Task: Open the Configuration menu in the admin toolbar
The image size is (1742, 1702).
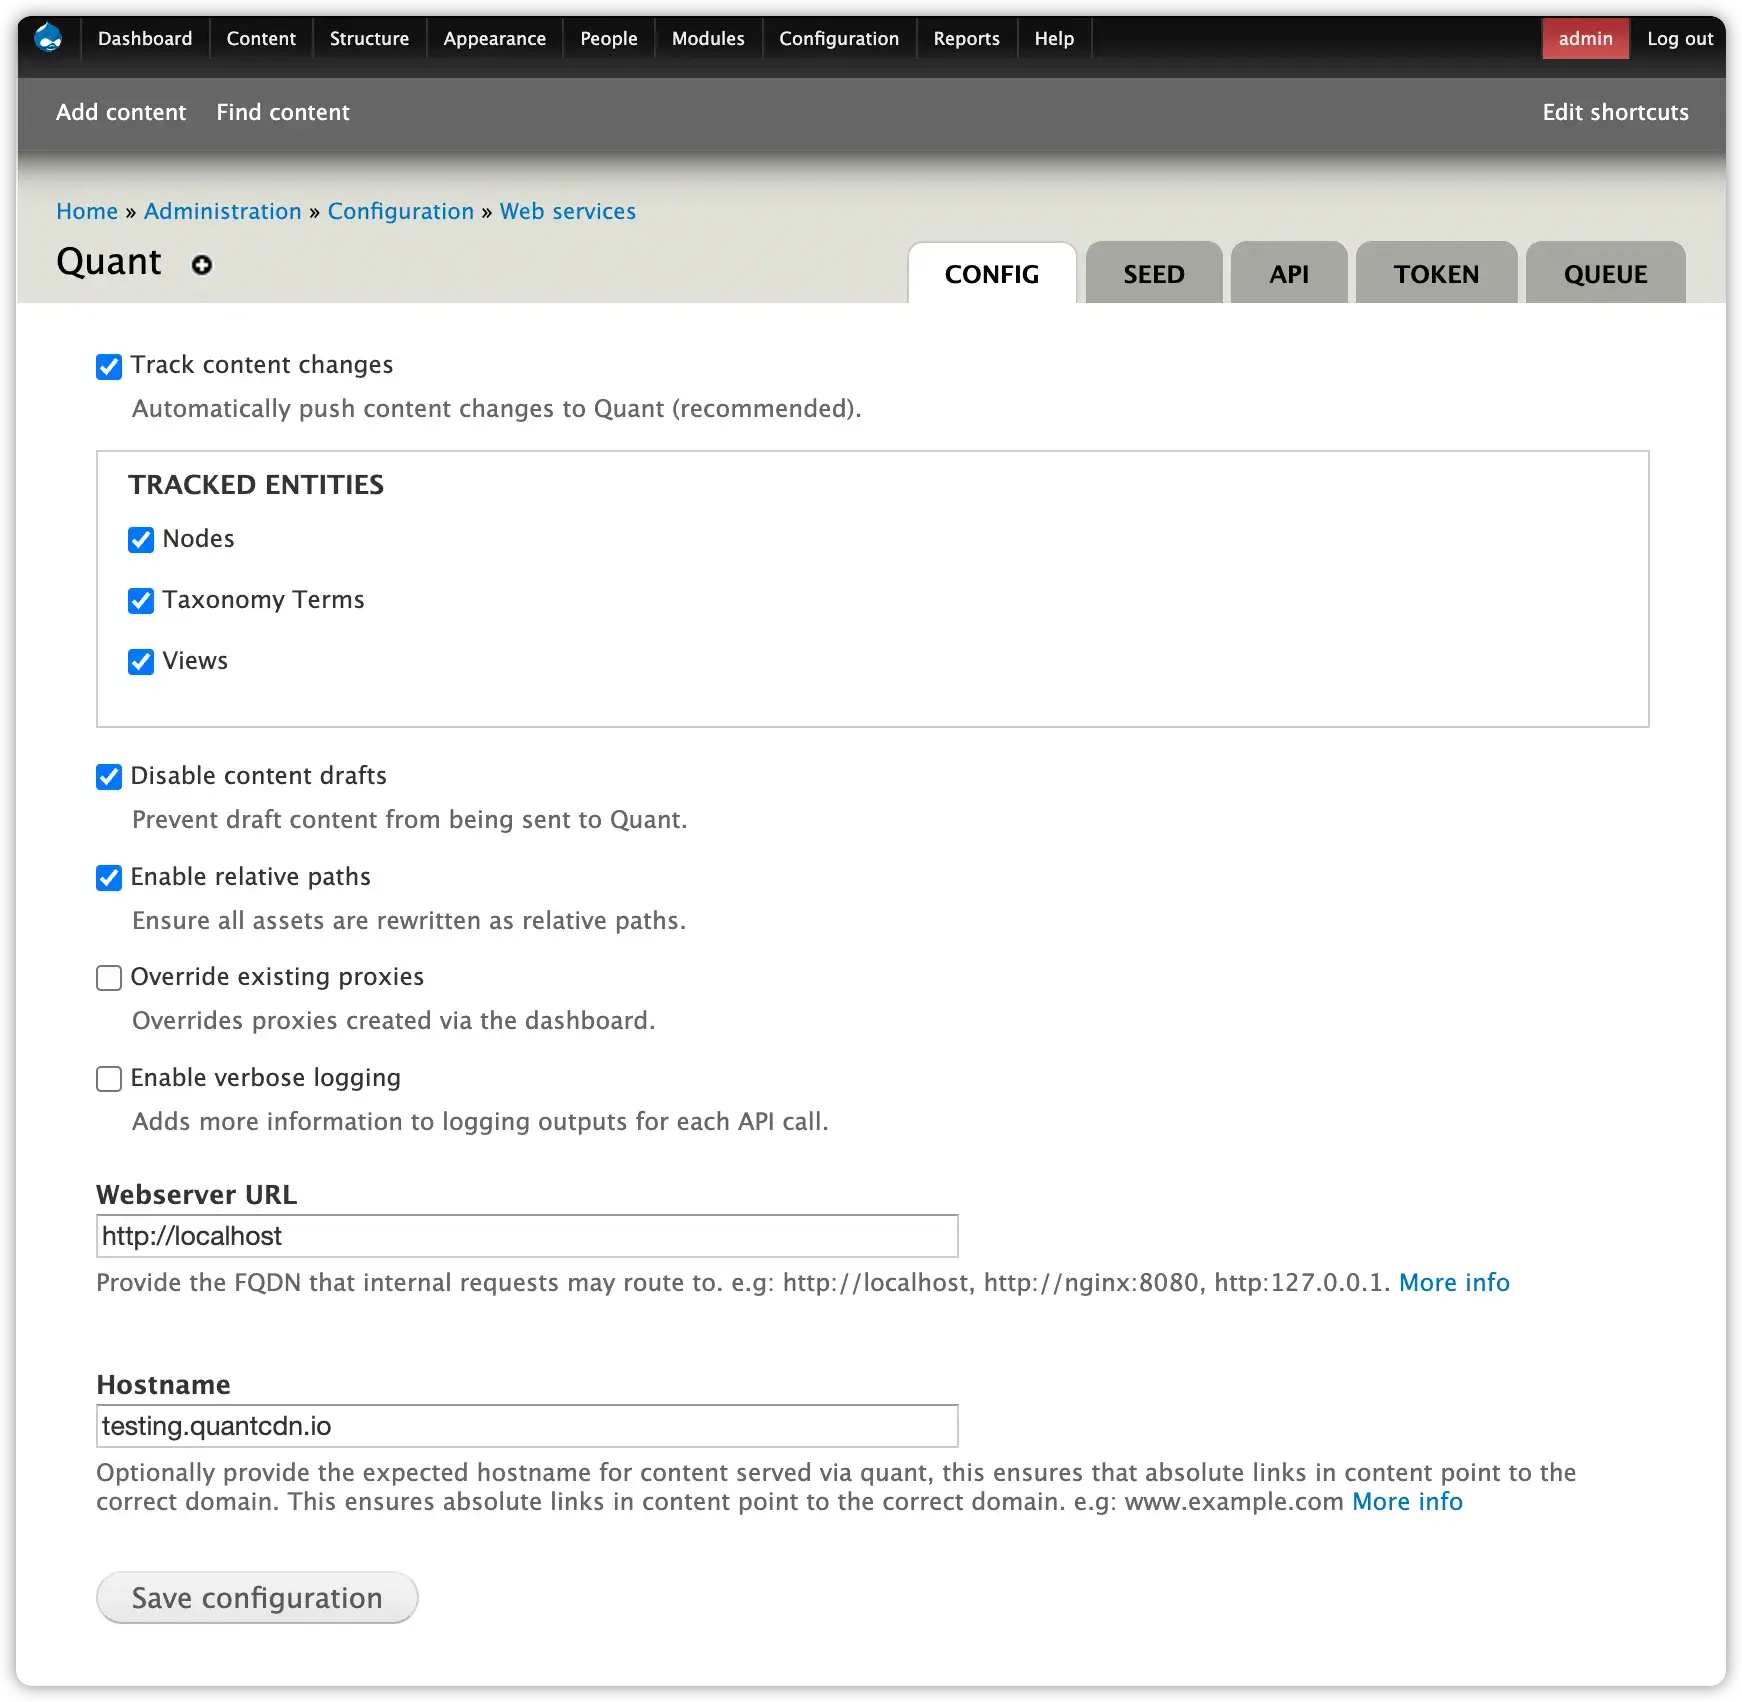Action: [x=838, y=38]
